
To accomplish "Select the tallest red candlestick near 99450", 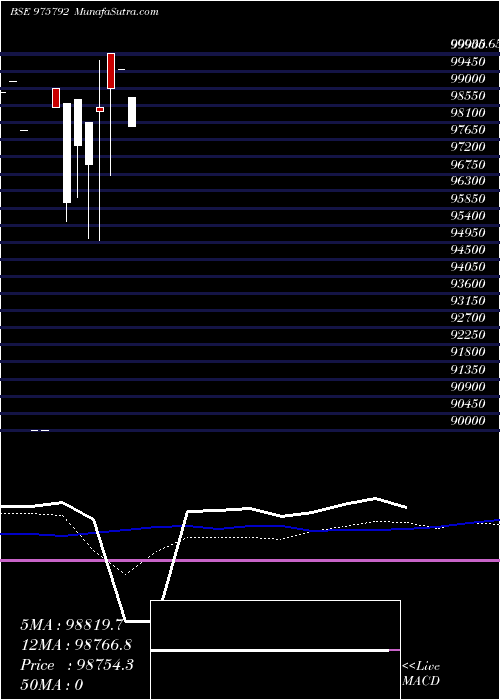I will [x=111, y=71].
